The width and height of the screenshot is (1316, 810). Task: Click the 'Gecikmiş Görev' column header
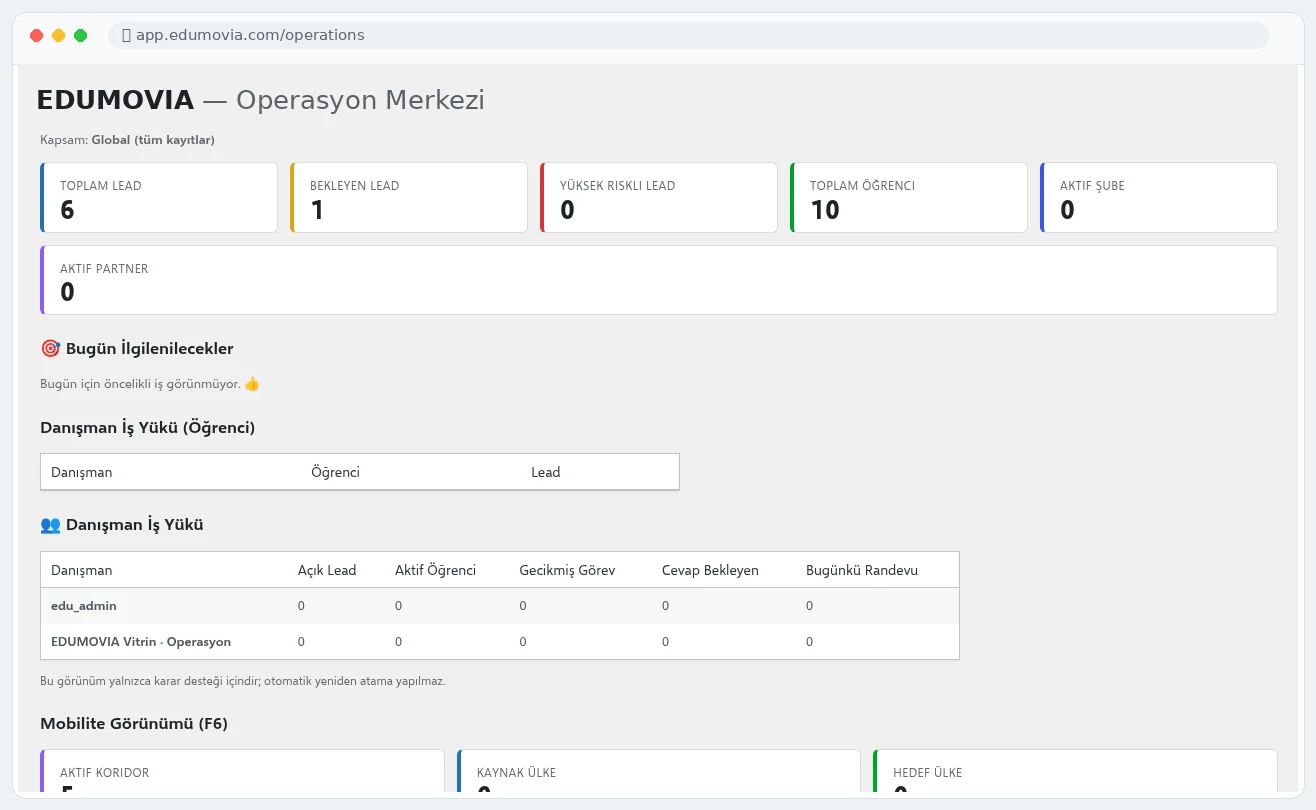pos(567,570)
